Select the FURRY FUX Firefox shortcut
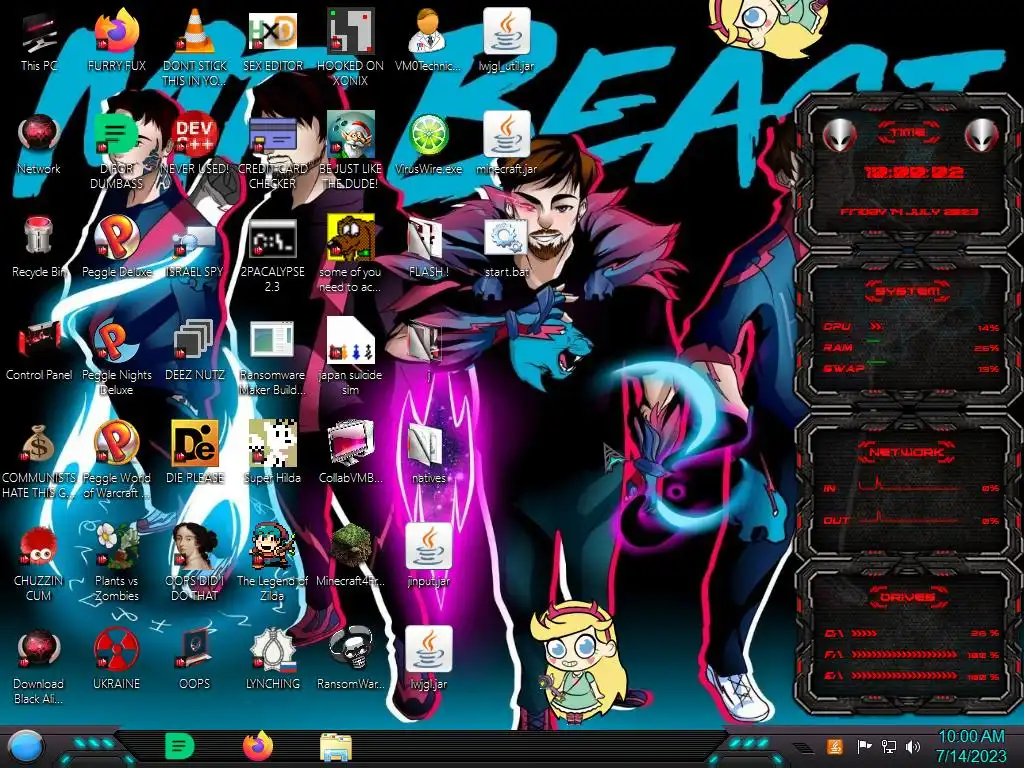Viewport: 1024px width, 768px height. [116, 41]
